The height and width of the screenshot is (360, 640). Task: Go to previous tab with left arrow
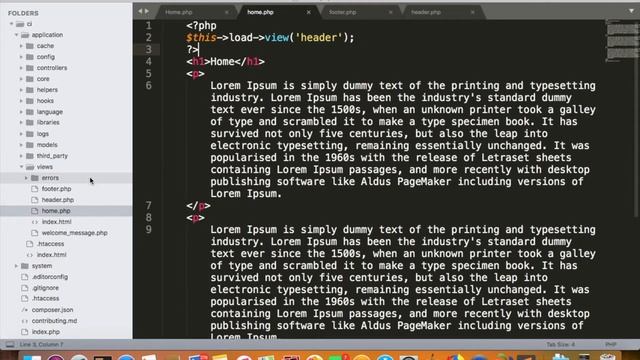(140, 11)
